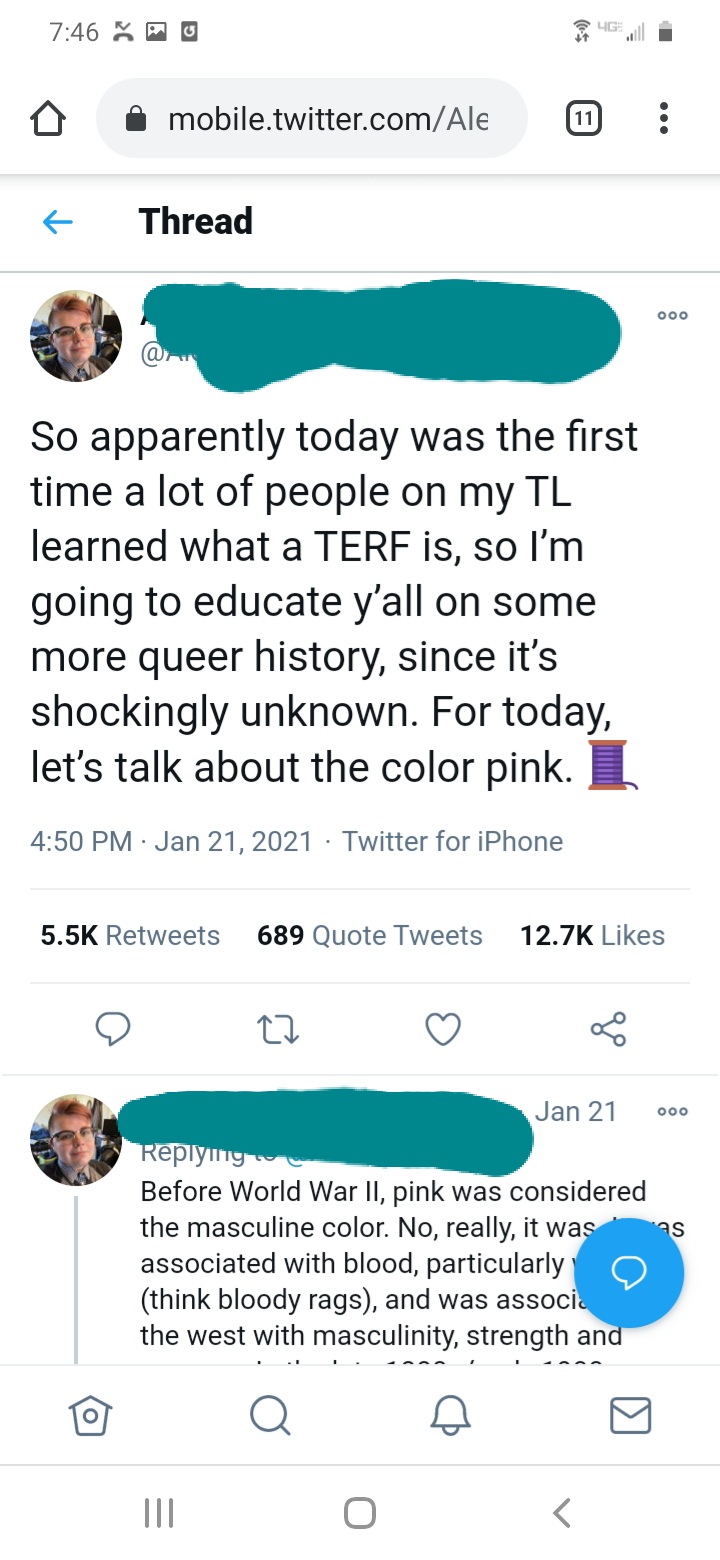This screenshot has height=1560, width=720.
Task: Like the tweet with heart icon
Action: click(x=443, y=1029)
